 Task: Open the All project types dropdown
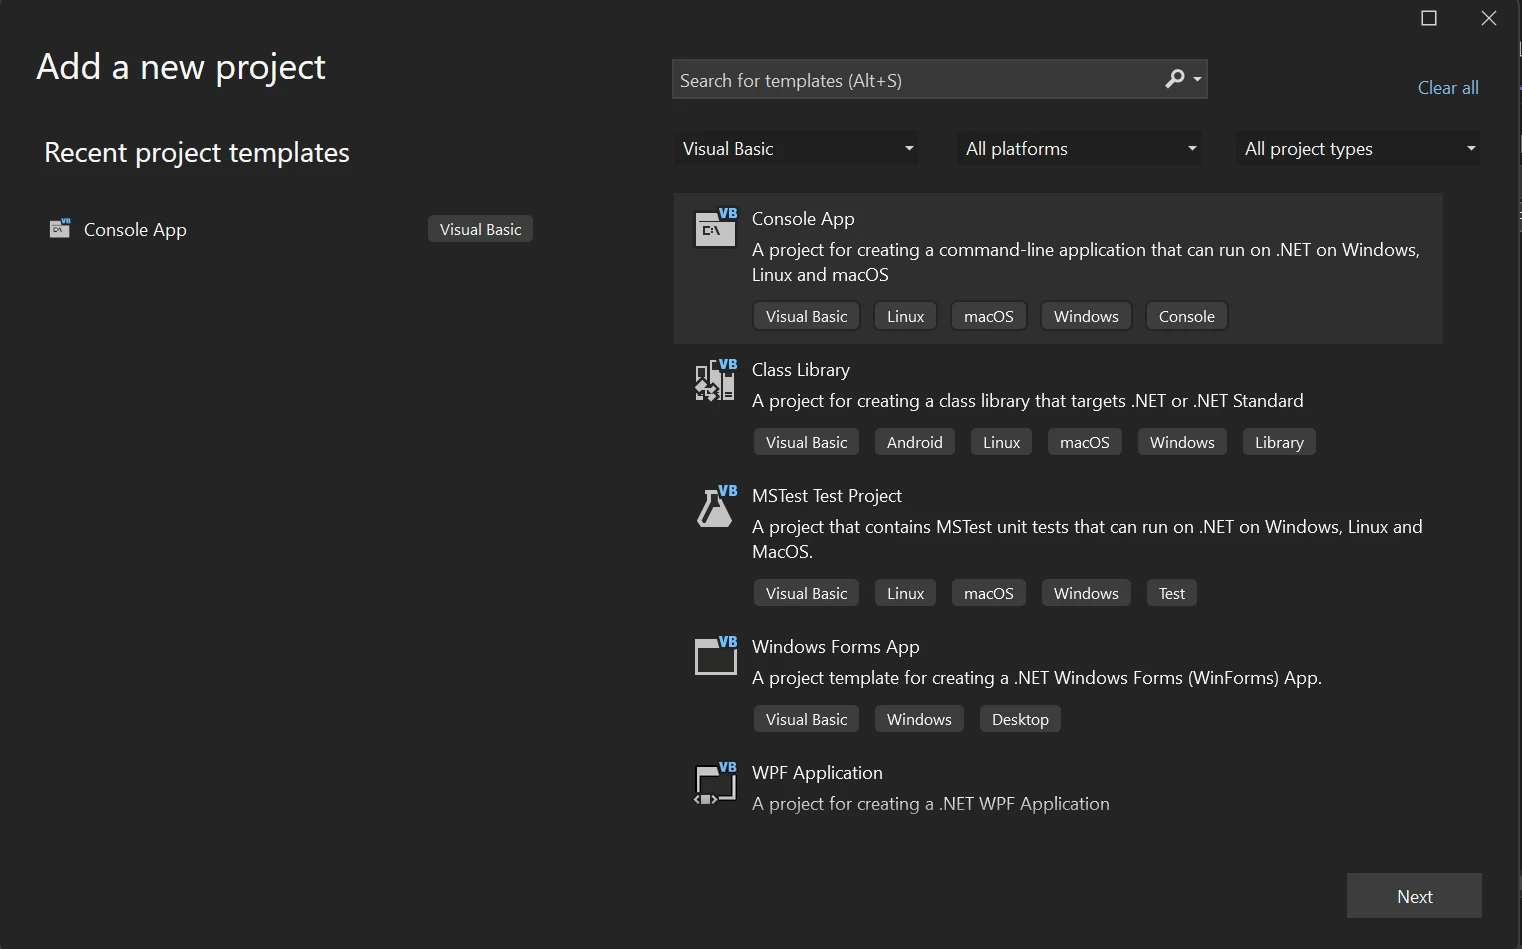click(1357, 149)
